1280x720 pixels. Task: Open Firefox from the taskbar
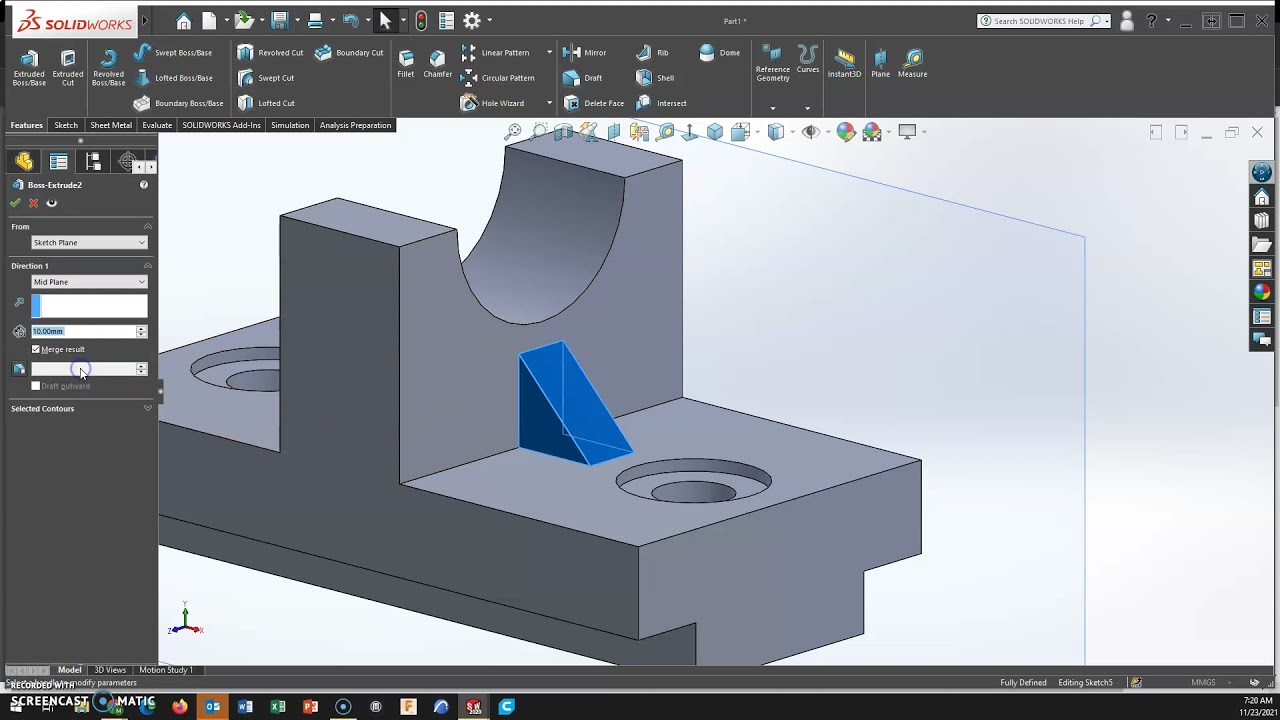pyautogui.click(x=180, y=706)
